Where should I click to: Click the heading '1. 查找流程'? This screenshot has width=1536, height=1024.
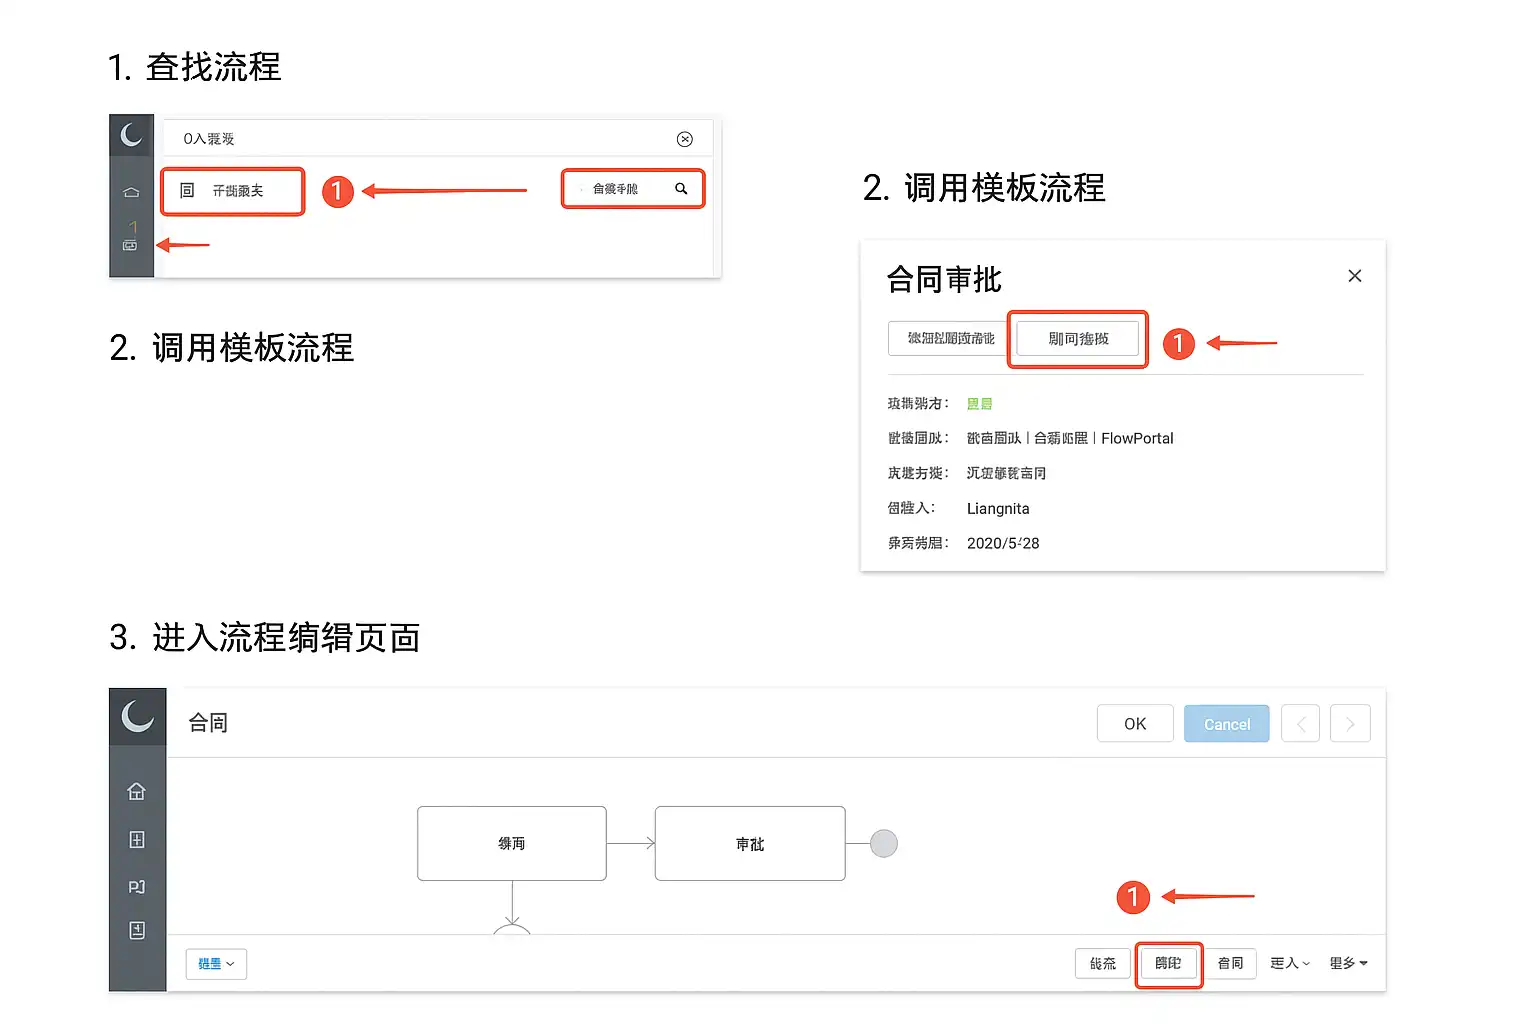click(x=195, y=67)
